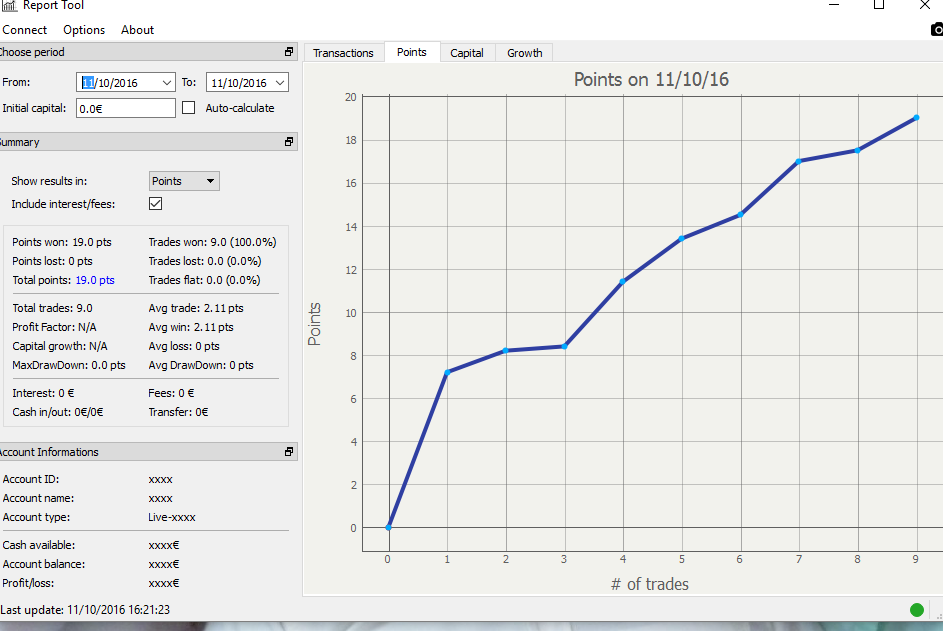This screenshot has width=943, height=631.
Task: Undock the Summary panel
Action: click(289, 141)
